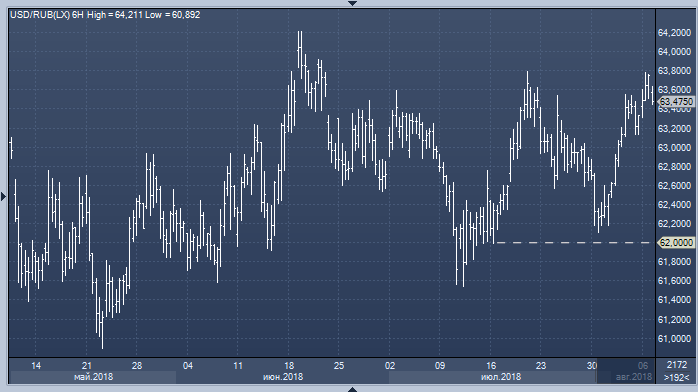Click the 2172 counter box

pyautogui.click(x=677, y=365)
